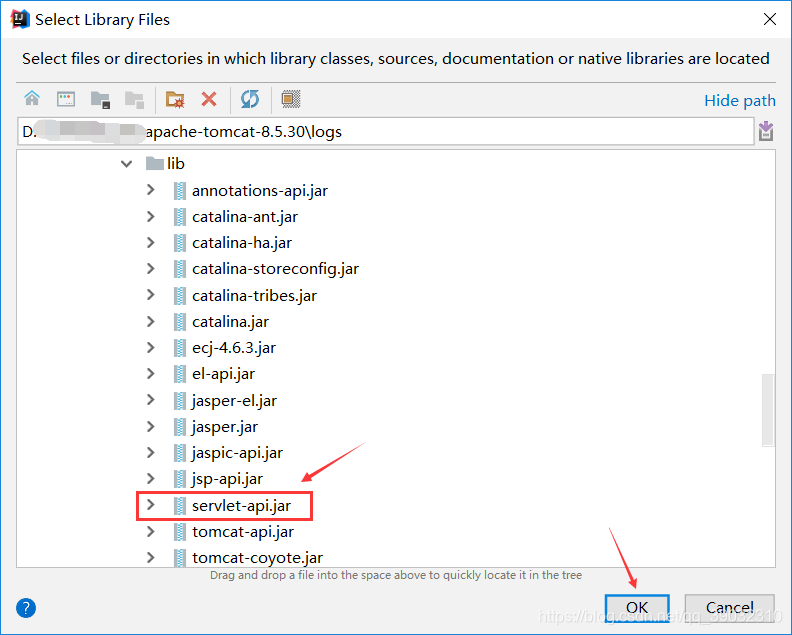Expand catalina-storeconfig.jar node
The width and height of the screenshot is (792, 635).
click(151, 269)
